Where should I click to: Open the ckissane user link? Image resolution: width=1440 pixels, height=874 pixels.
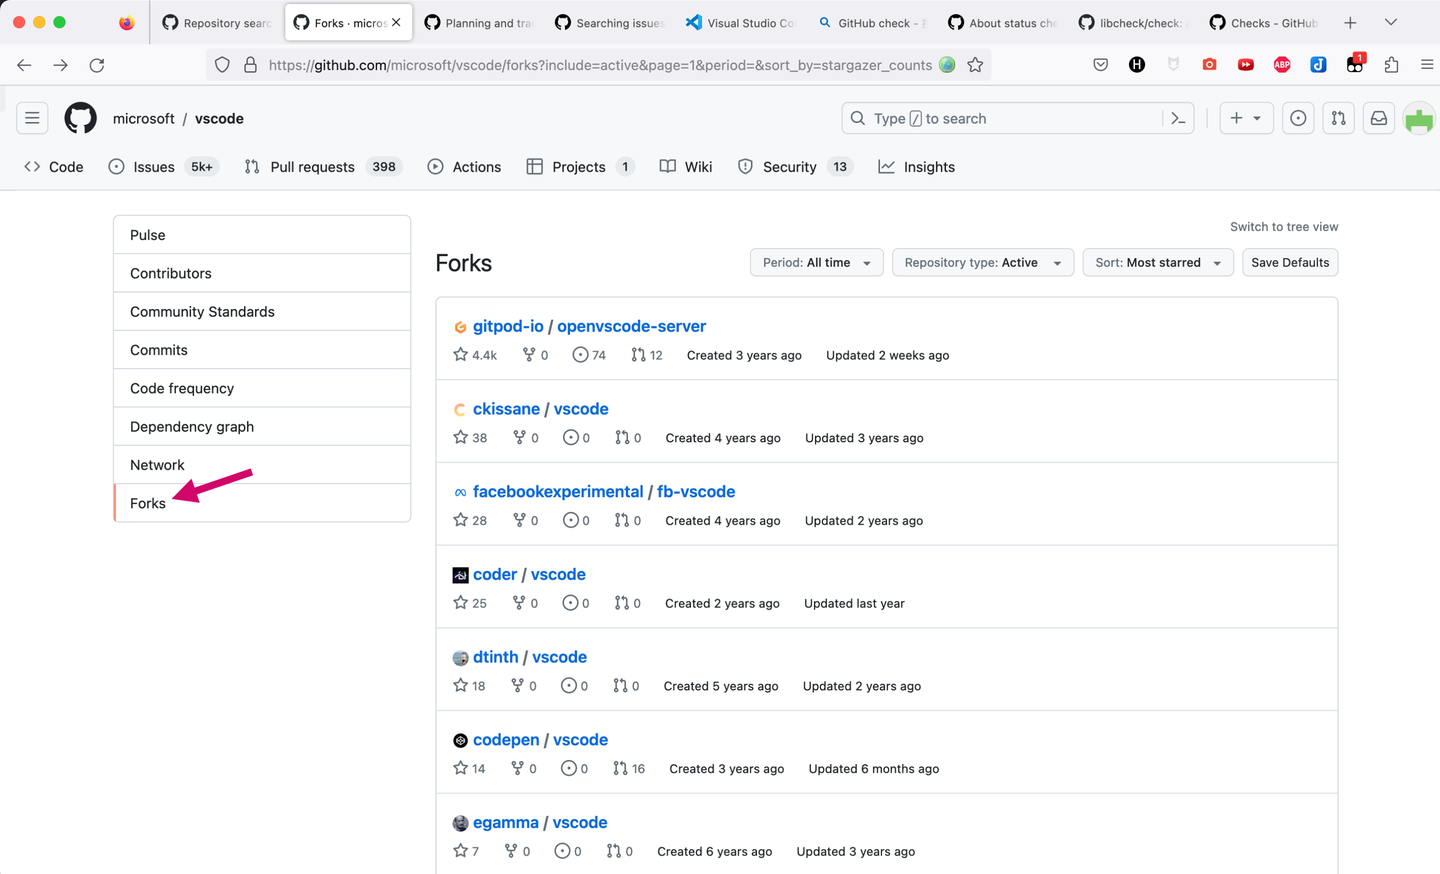point(506,409)
